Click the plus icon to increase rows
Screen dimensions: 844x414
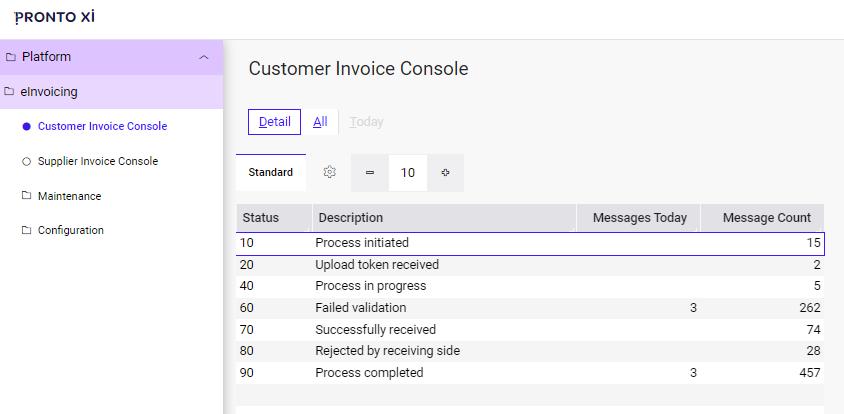click(445, 173)
